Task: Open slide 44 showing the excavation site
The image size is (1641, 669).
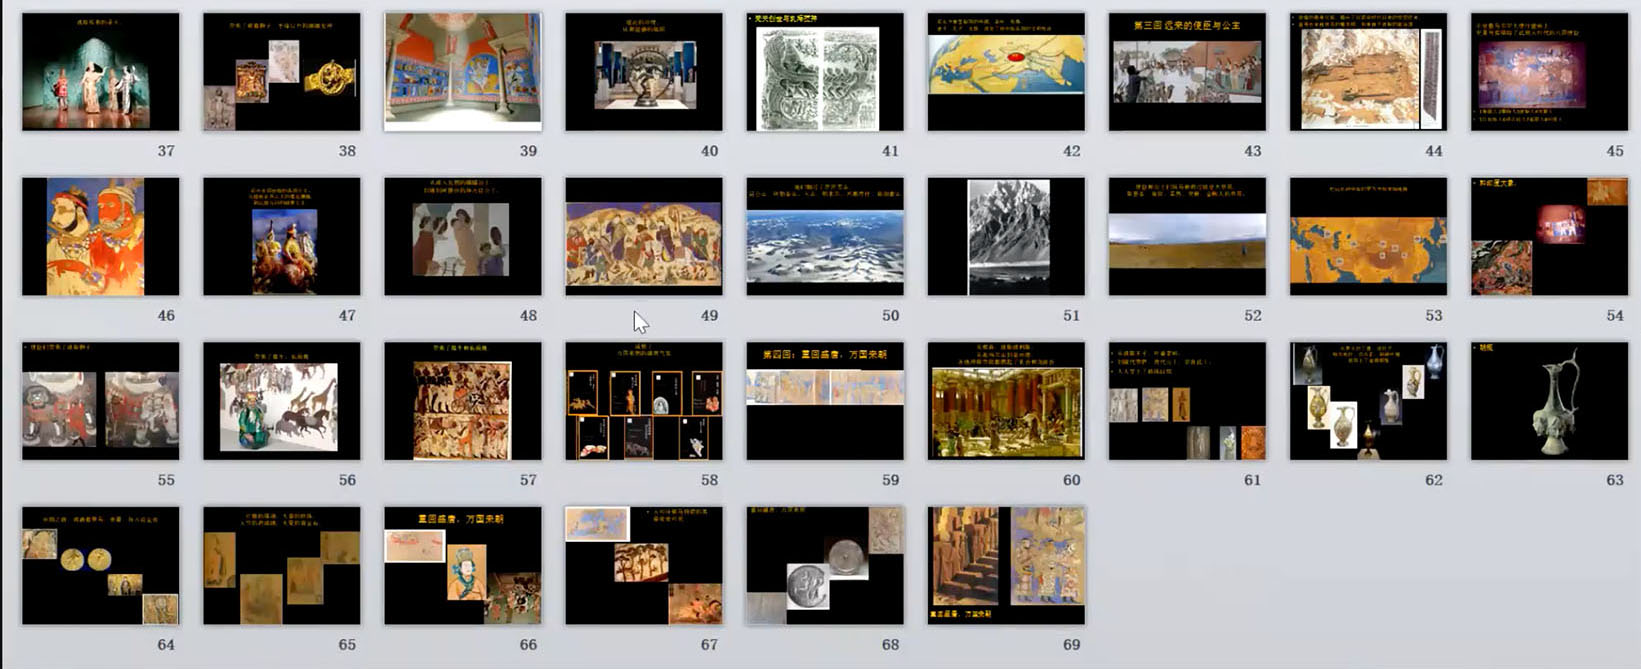Action: tap(1368, 72)
